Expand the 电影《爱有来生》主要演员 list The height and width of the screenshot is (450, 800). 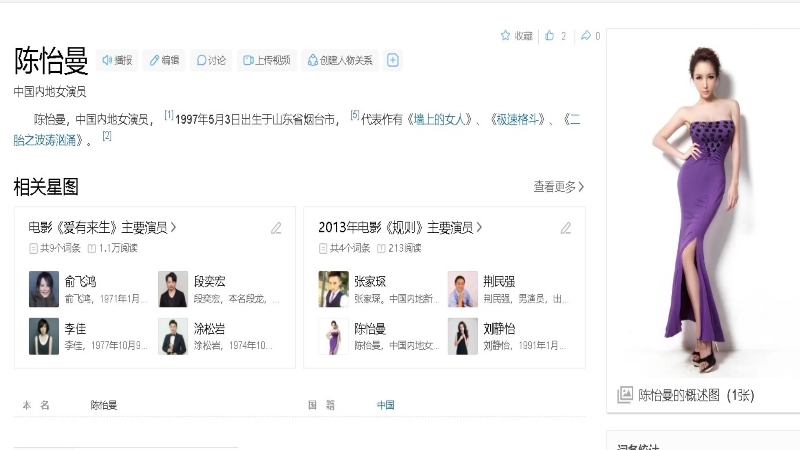click(103, 227)
